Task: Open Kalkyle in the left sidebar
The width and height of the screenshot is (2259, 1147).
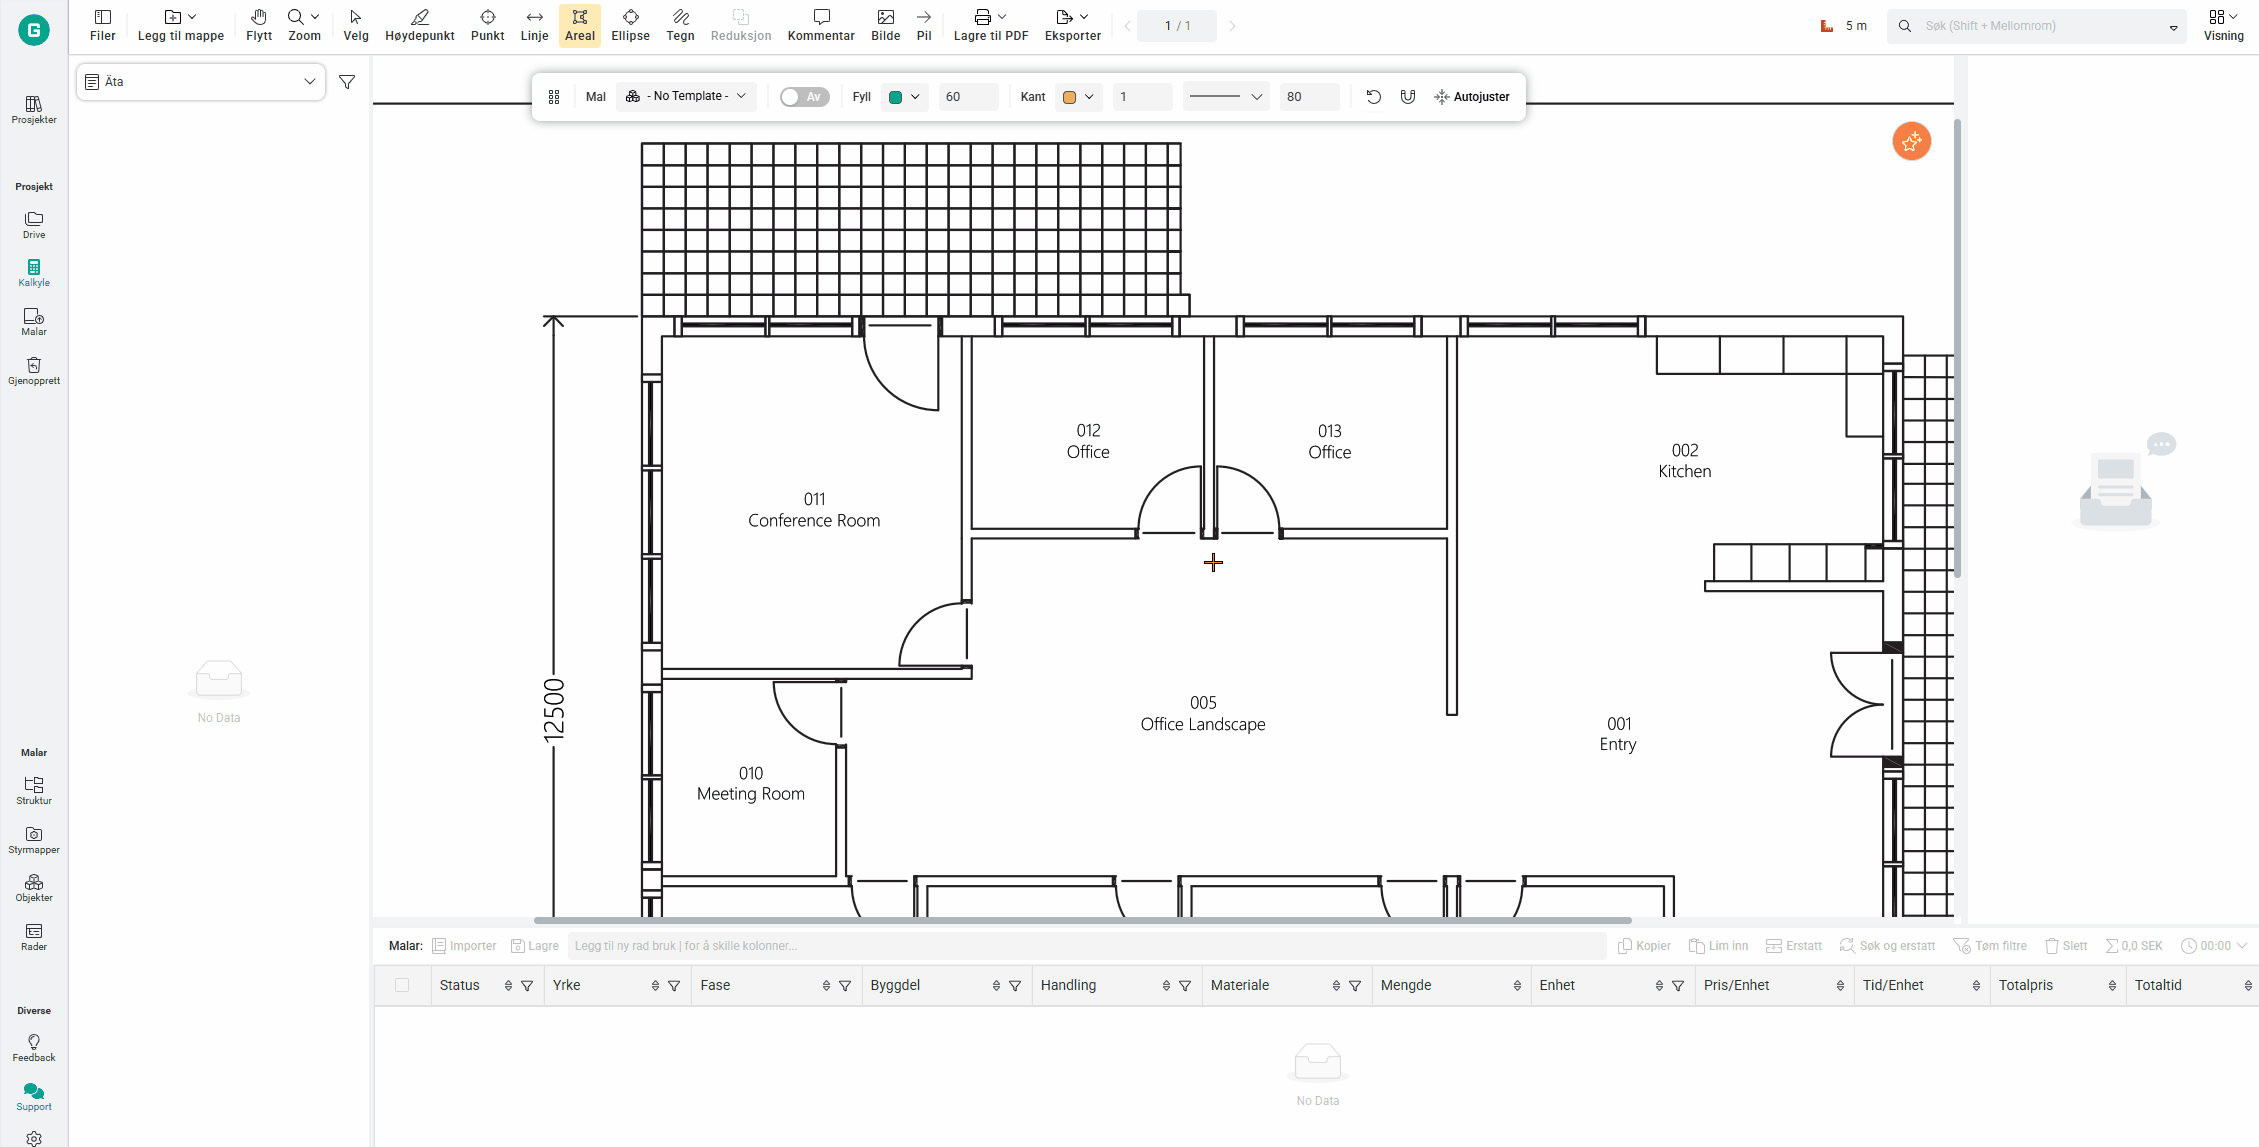Action: pos(34,272)
